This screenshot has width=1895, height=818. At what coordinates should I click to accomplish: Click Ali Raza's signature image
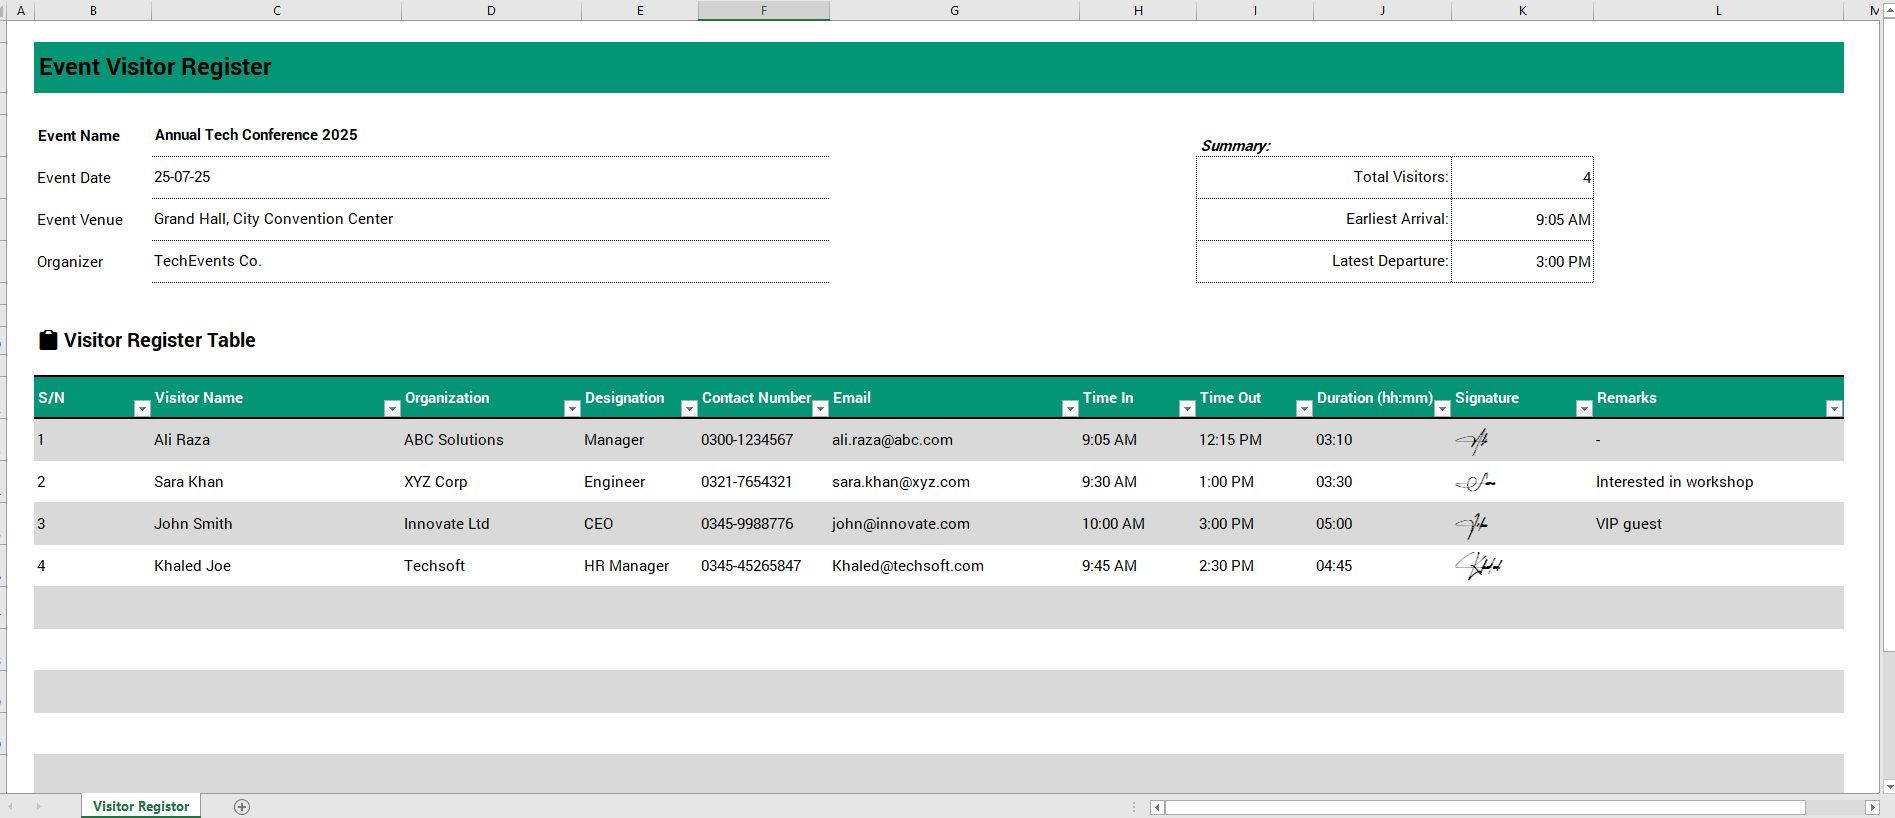click(x=1472, y=440)
